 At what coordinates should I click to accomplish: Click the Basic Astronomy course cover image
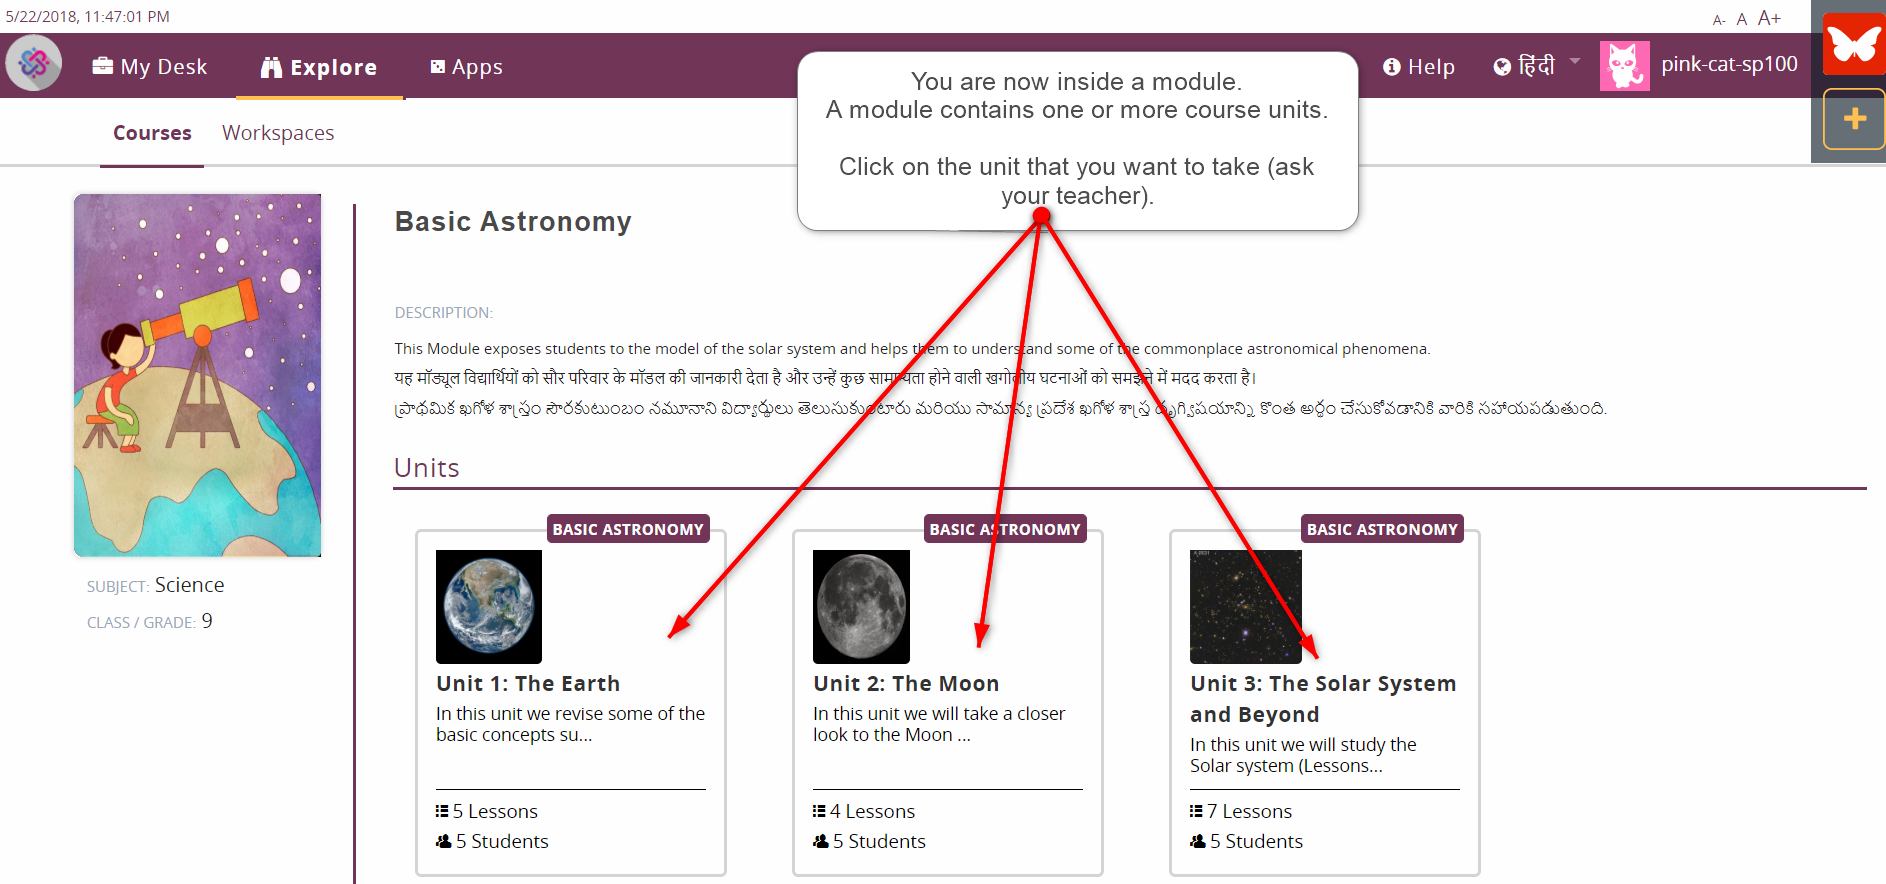click(198, 375)
